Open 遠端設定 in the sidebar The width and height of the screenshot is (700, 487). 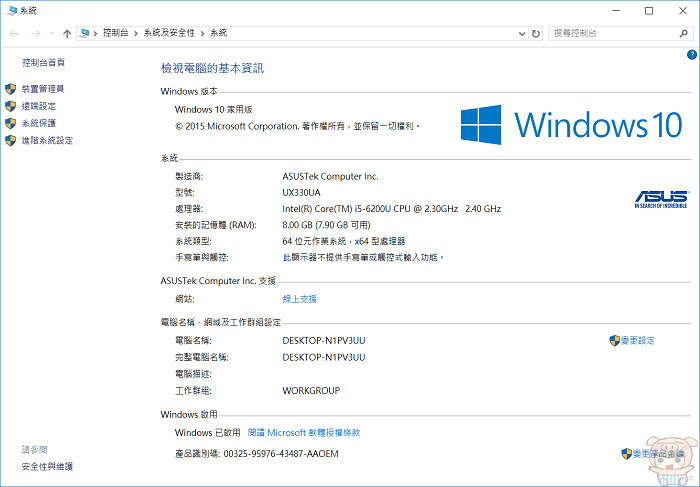click(39, 106)
